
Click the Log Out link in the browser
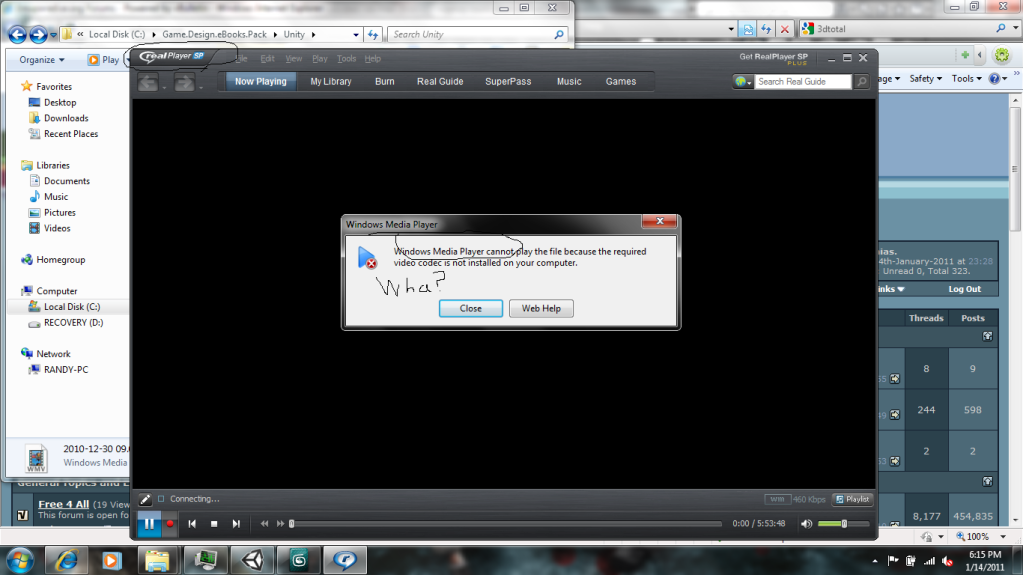[964, 289]
